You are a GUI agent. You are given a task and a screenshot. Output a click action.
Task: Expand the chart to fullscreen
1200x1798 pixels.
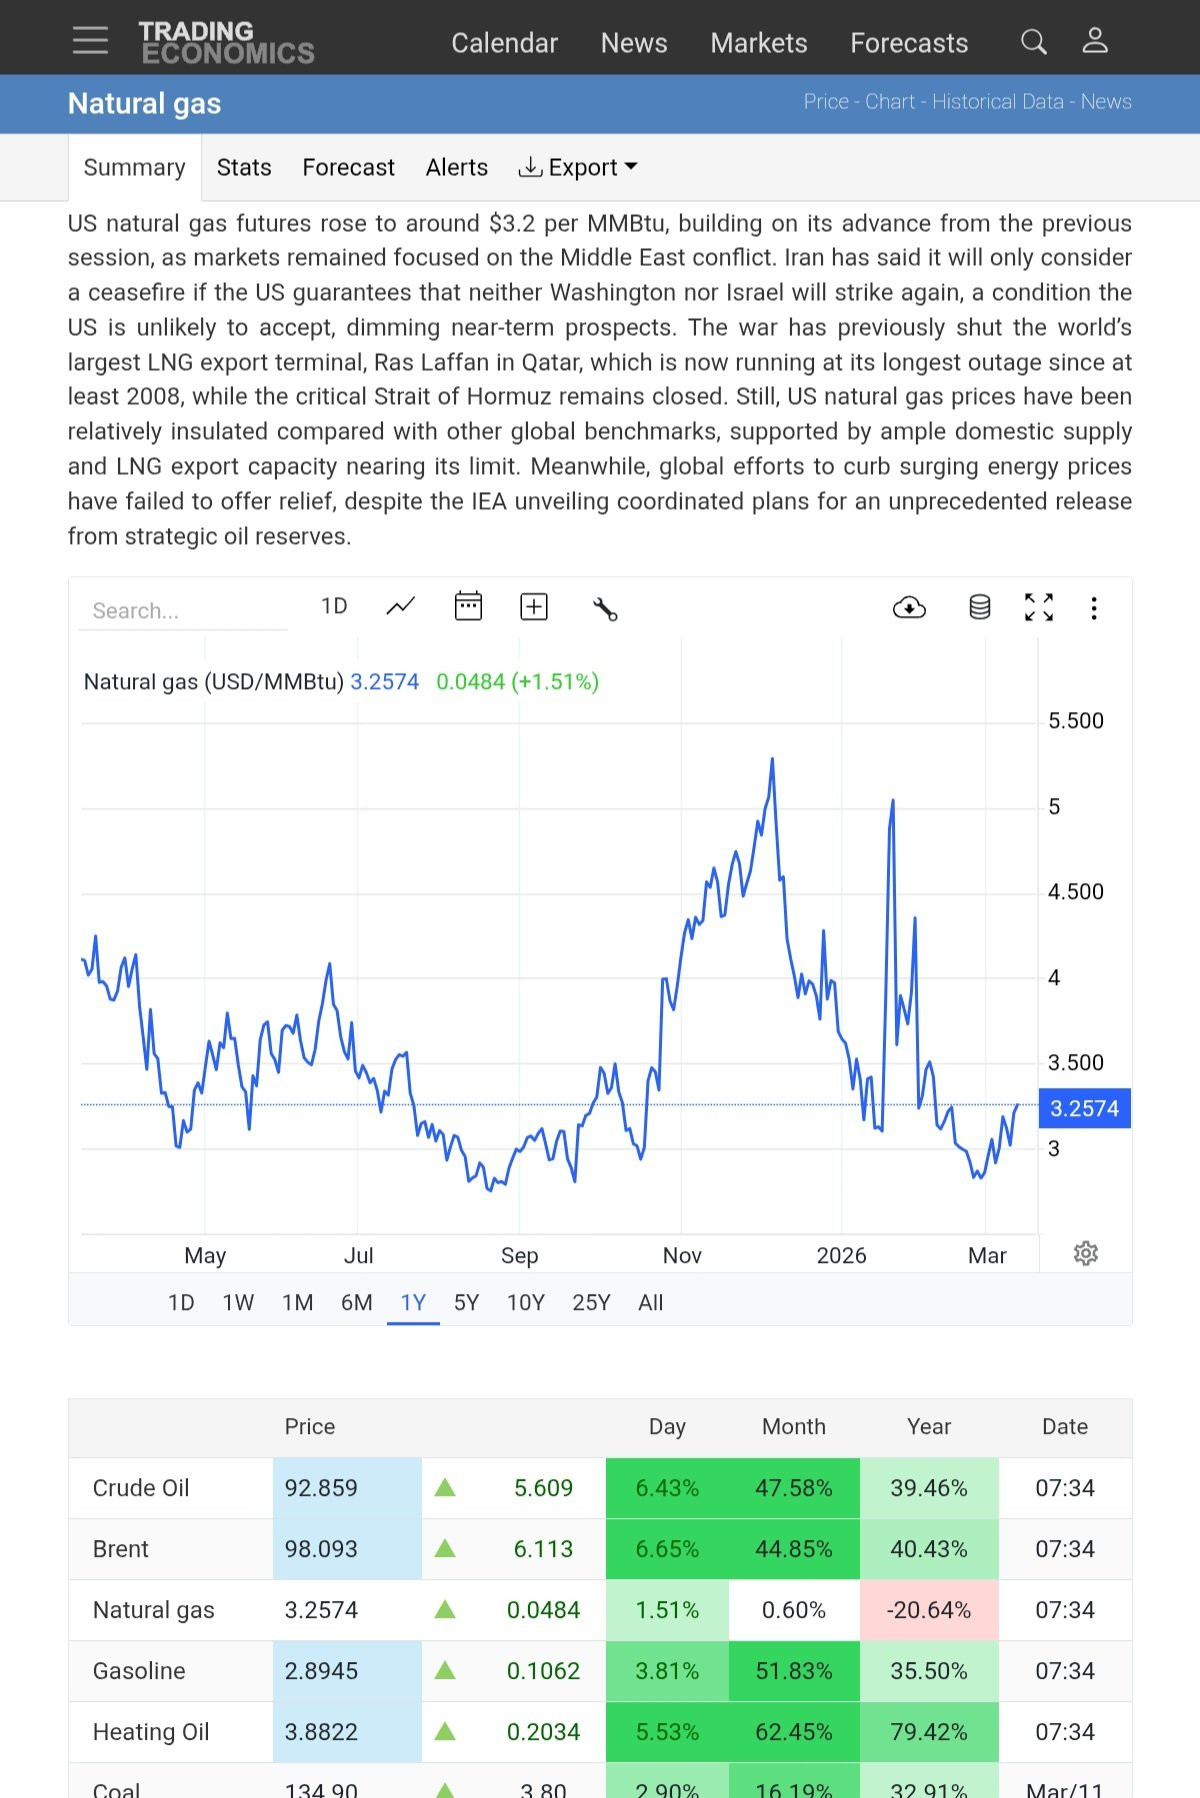point(1039,607)
